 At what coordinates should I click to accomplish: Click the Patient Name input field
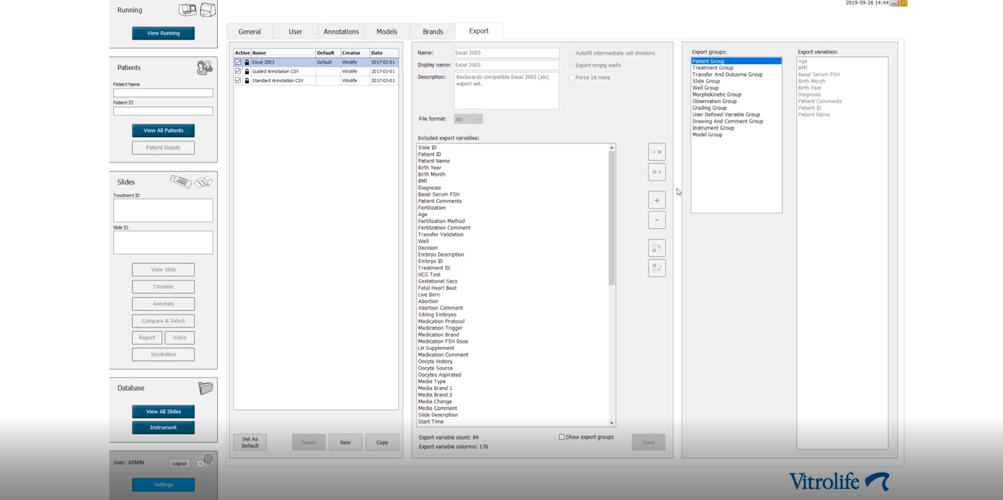click(x=163, y=93)
